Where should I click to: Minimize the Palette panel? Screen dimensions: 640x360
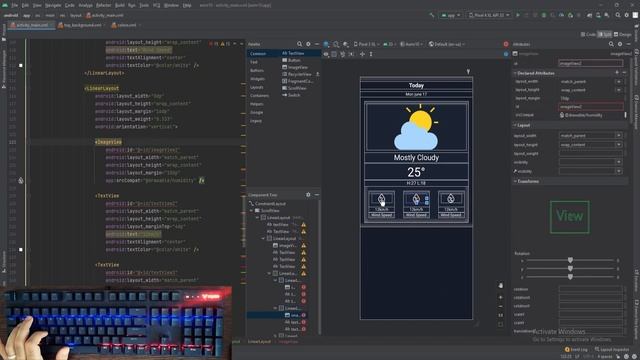[x=317, y=44]
